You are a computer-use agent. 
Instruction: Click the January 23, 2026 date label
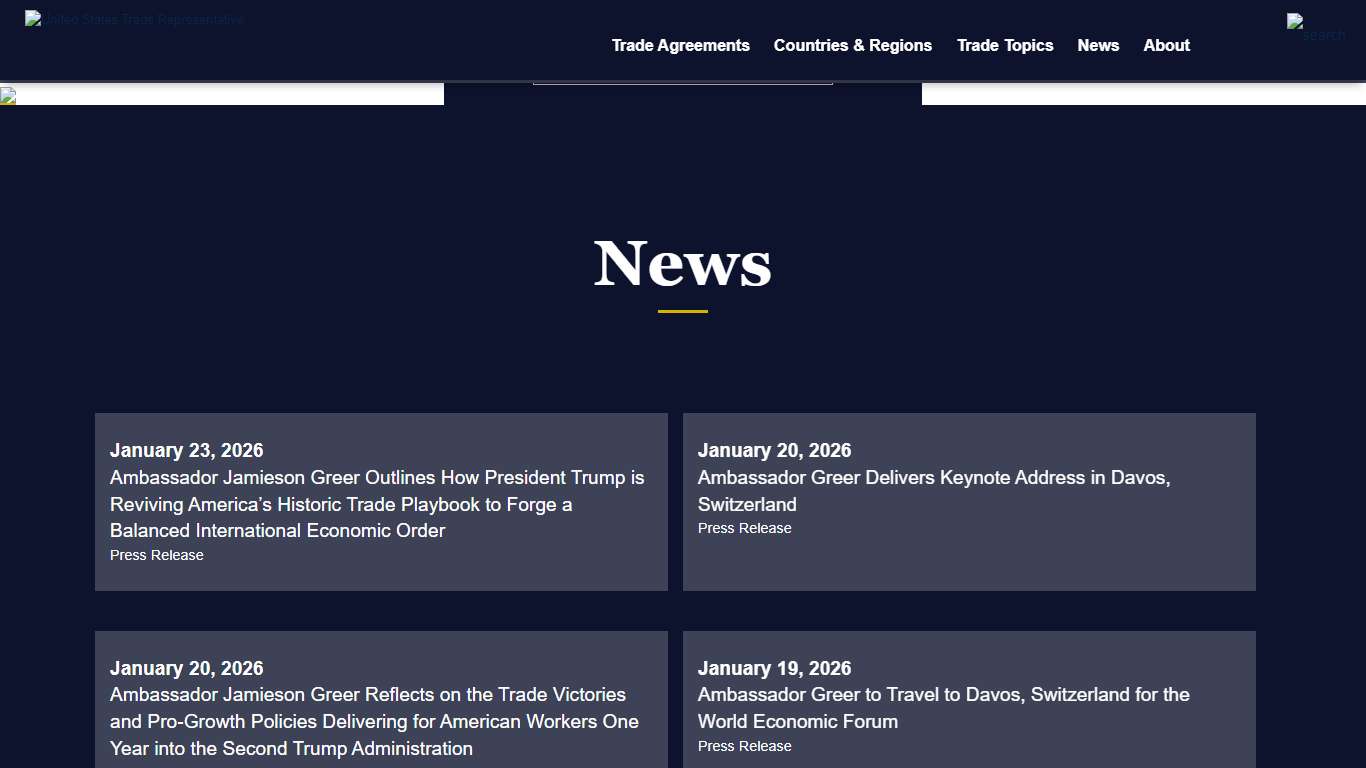pyautogui.click(x=186, y=450)
